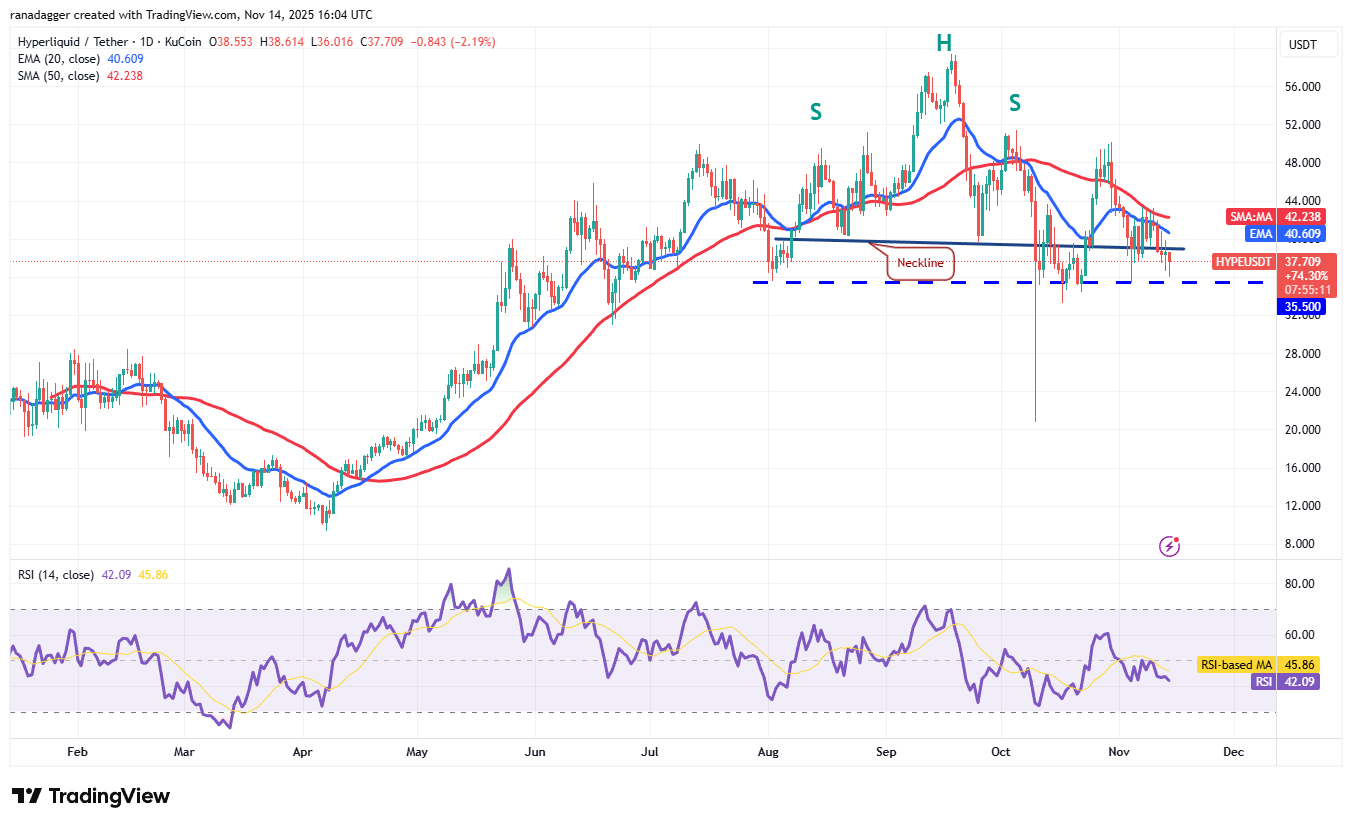Click the Nov label on the time axis
Image resolution: width=1352 pixels, height=826 pixels.
[x=1118, y=752]
